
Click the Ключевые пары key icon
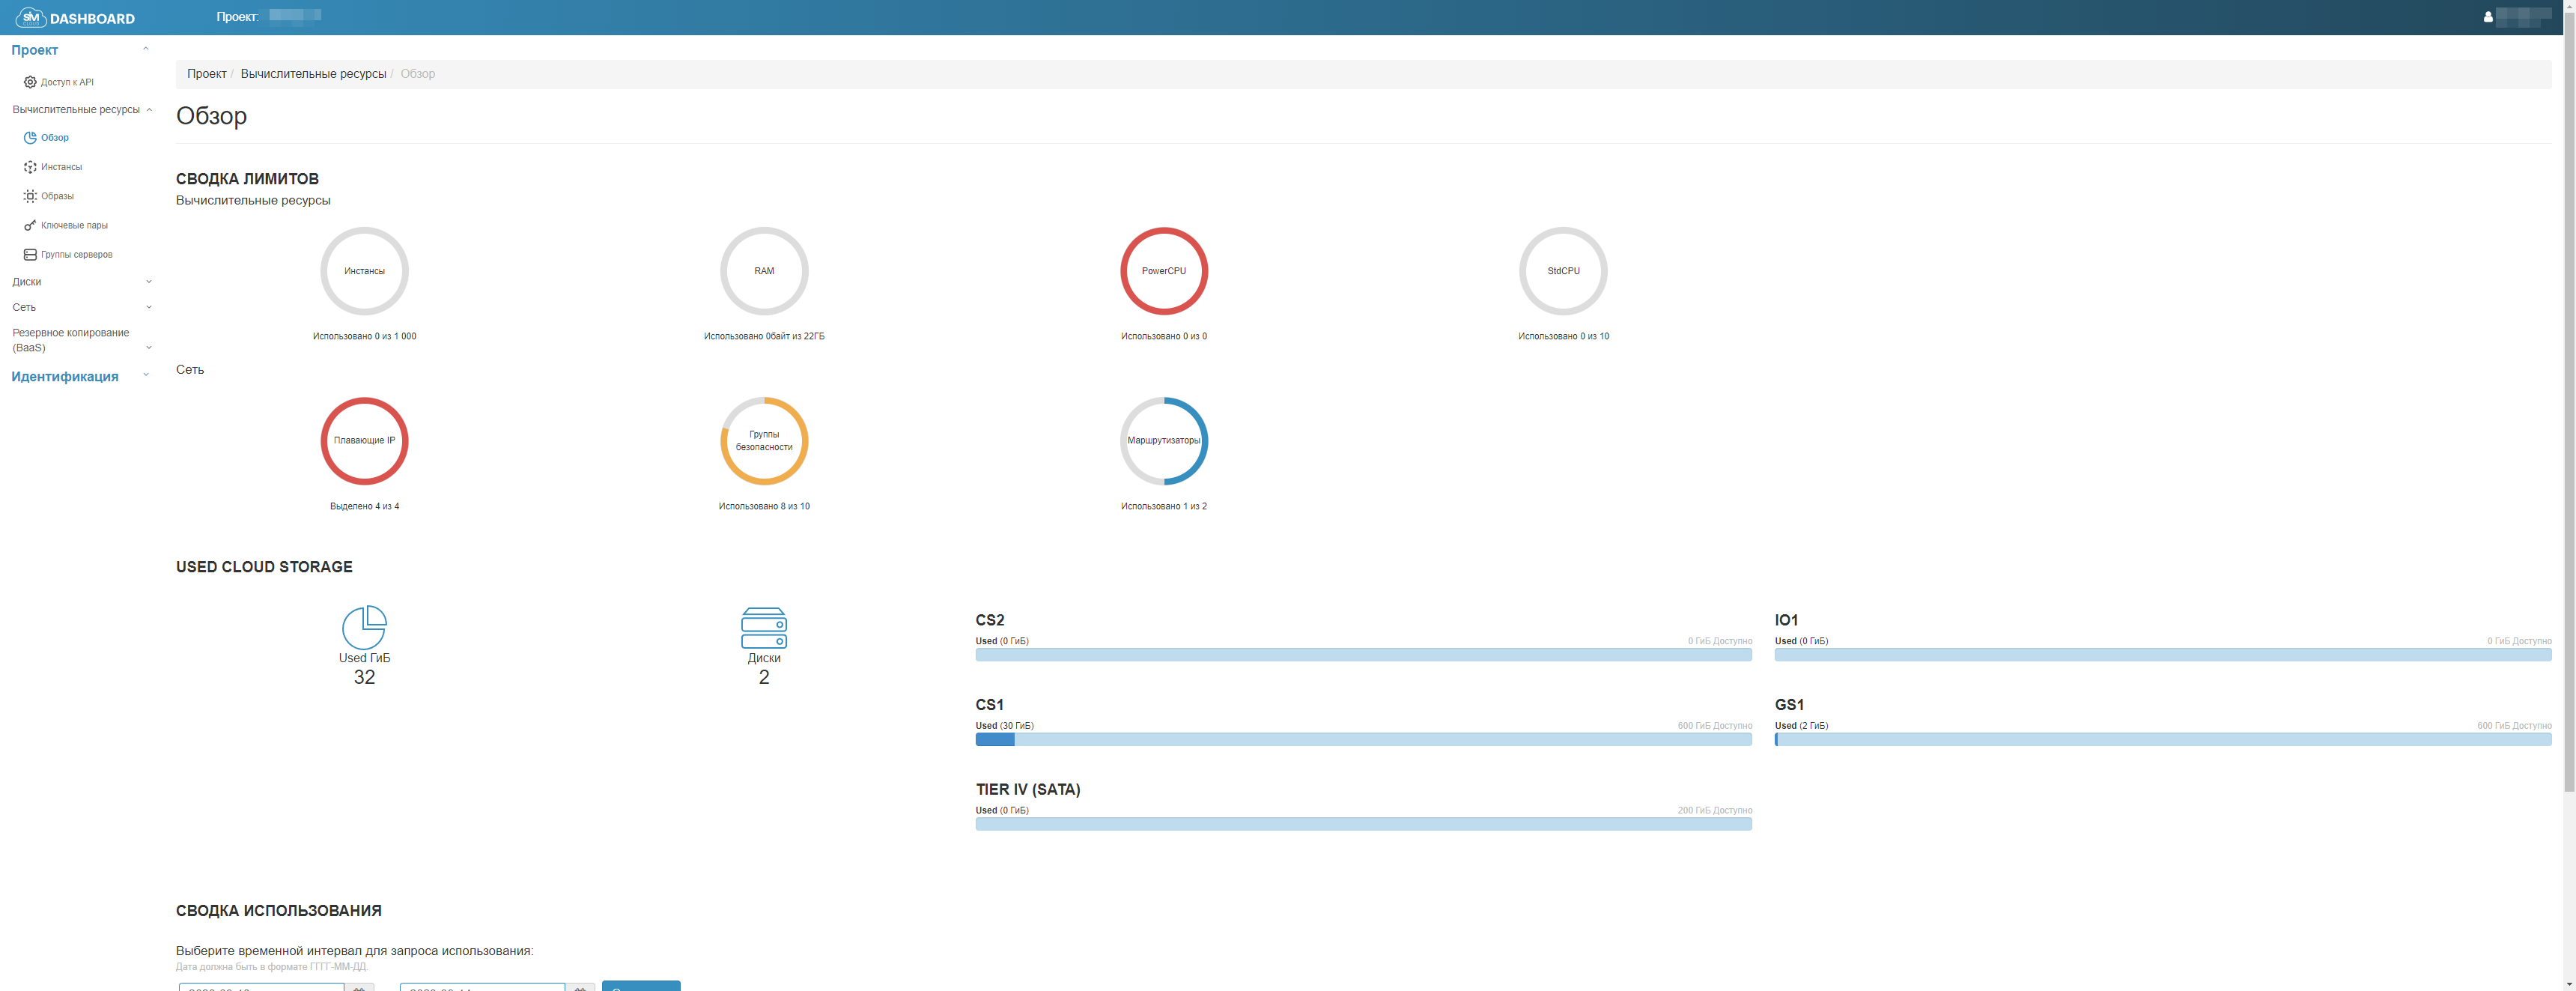click(x=30, y=226)
